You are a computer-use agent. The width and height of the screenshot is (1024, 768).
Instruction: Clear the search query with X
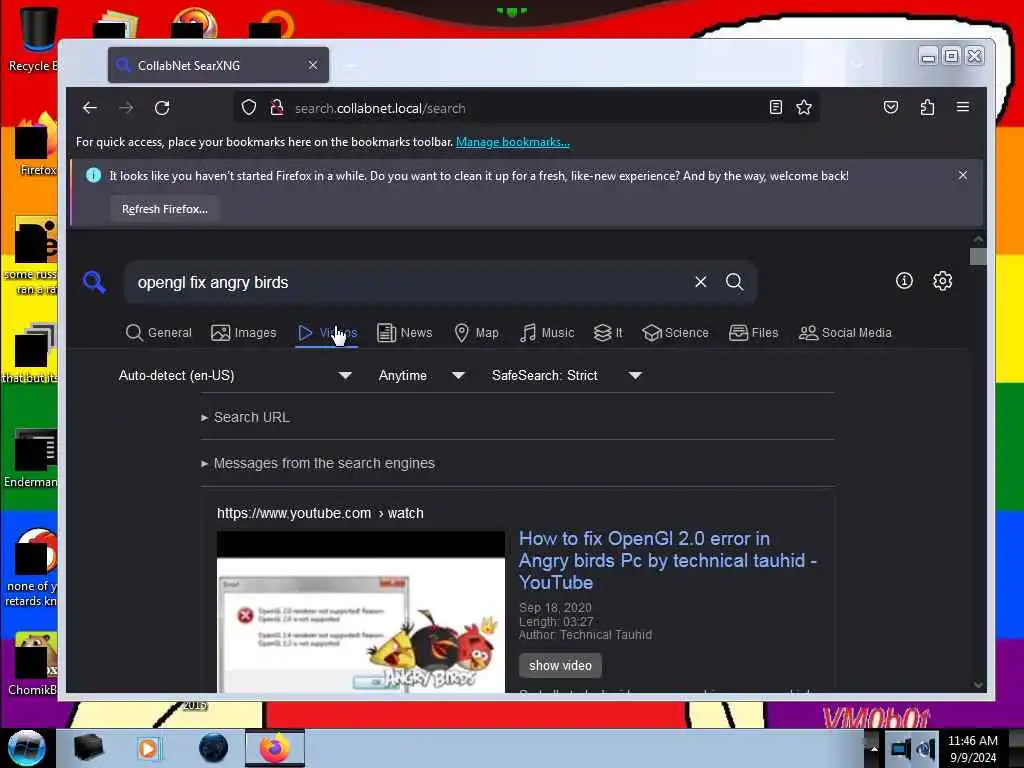[700, 281]
